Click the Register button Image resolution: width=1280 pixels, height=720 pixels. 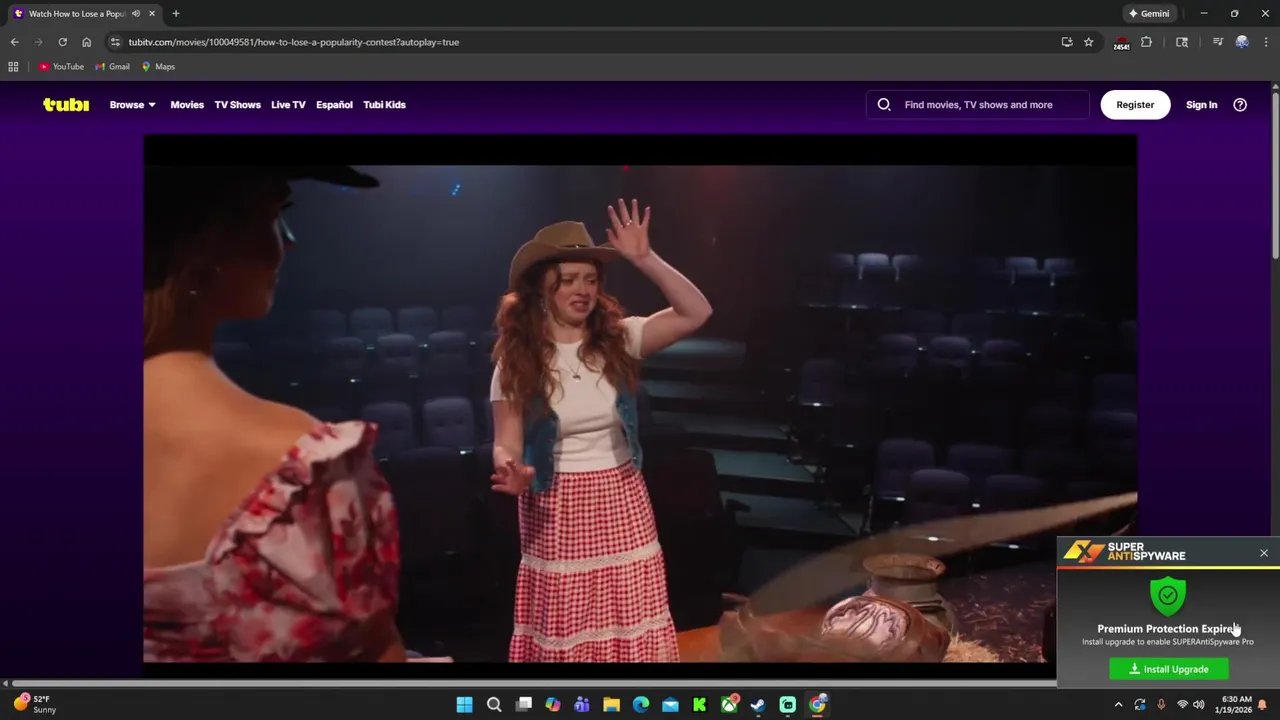1135,104
